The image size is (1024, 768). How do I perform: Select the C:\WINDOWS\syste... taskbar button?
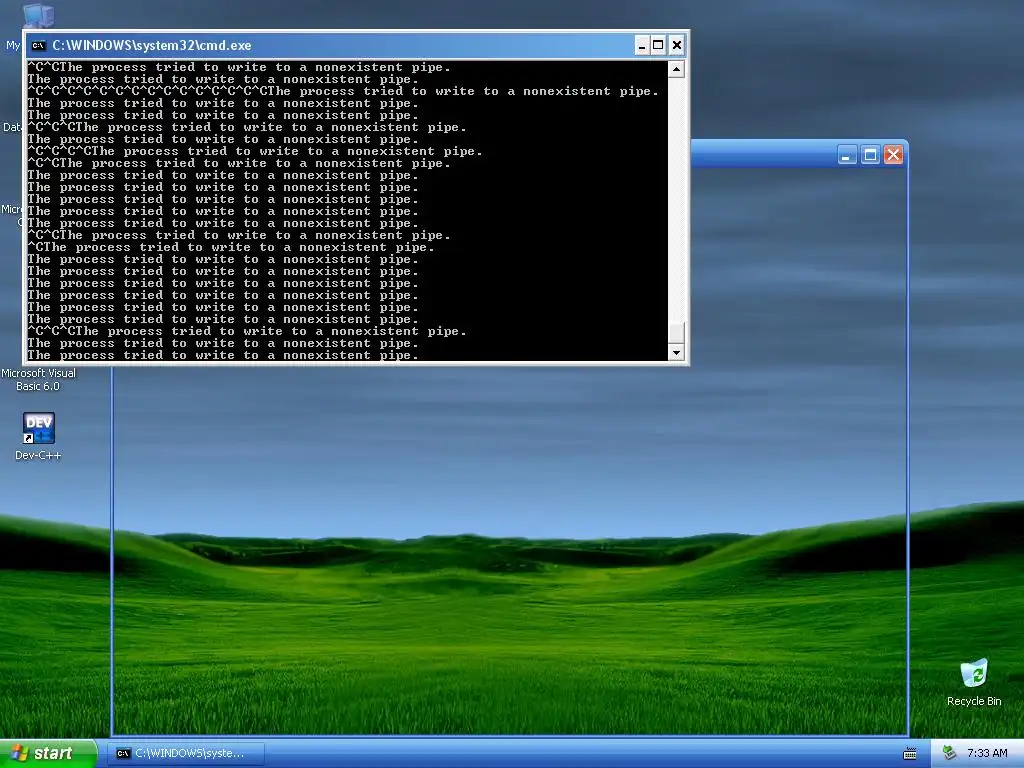pyautogui.click(x=186, y=753)
